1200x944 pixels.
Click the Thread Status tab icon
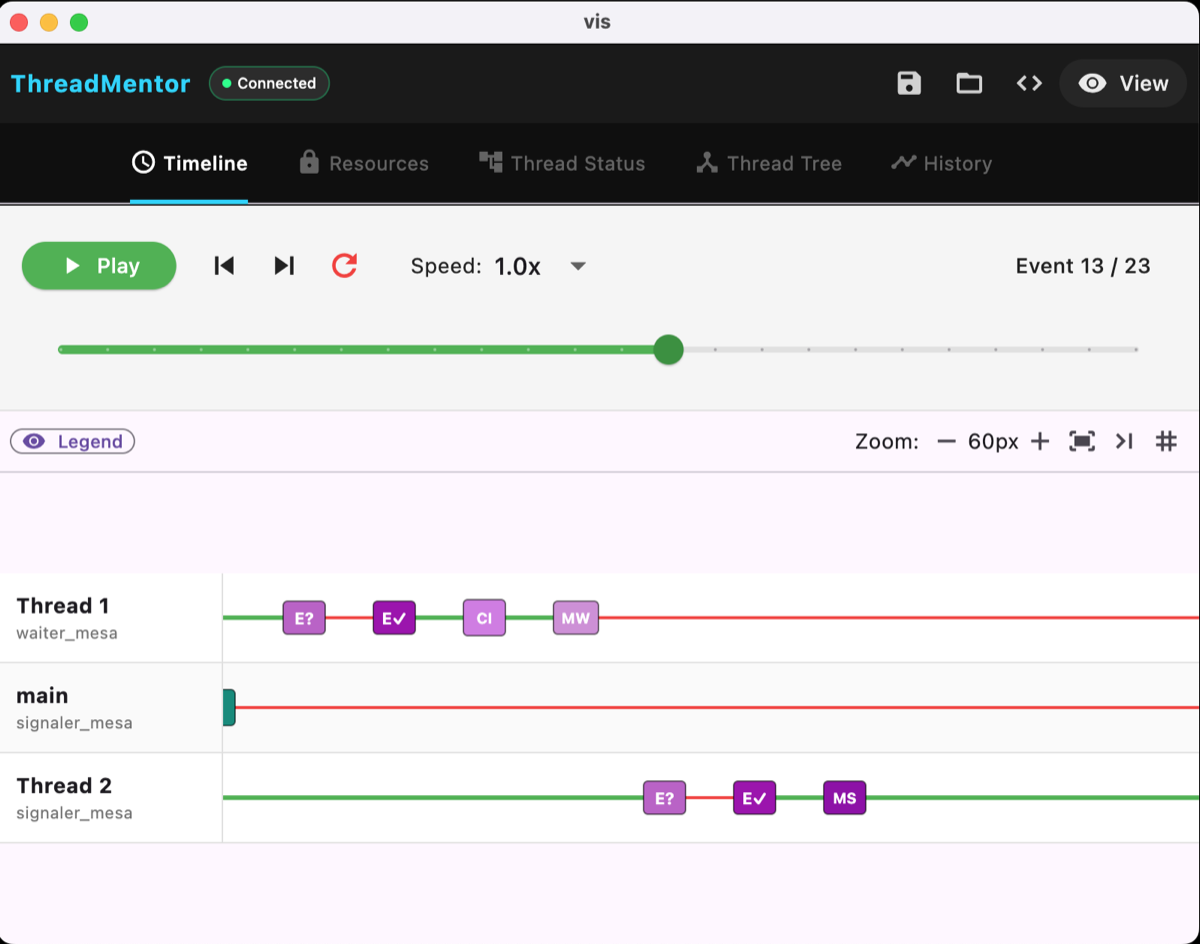(x=490, y=162)
